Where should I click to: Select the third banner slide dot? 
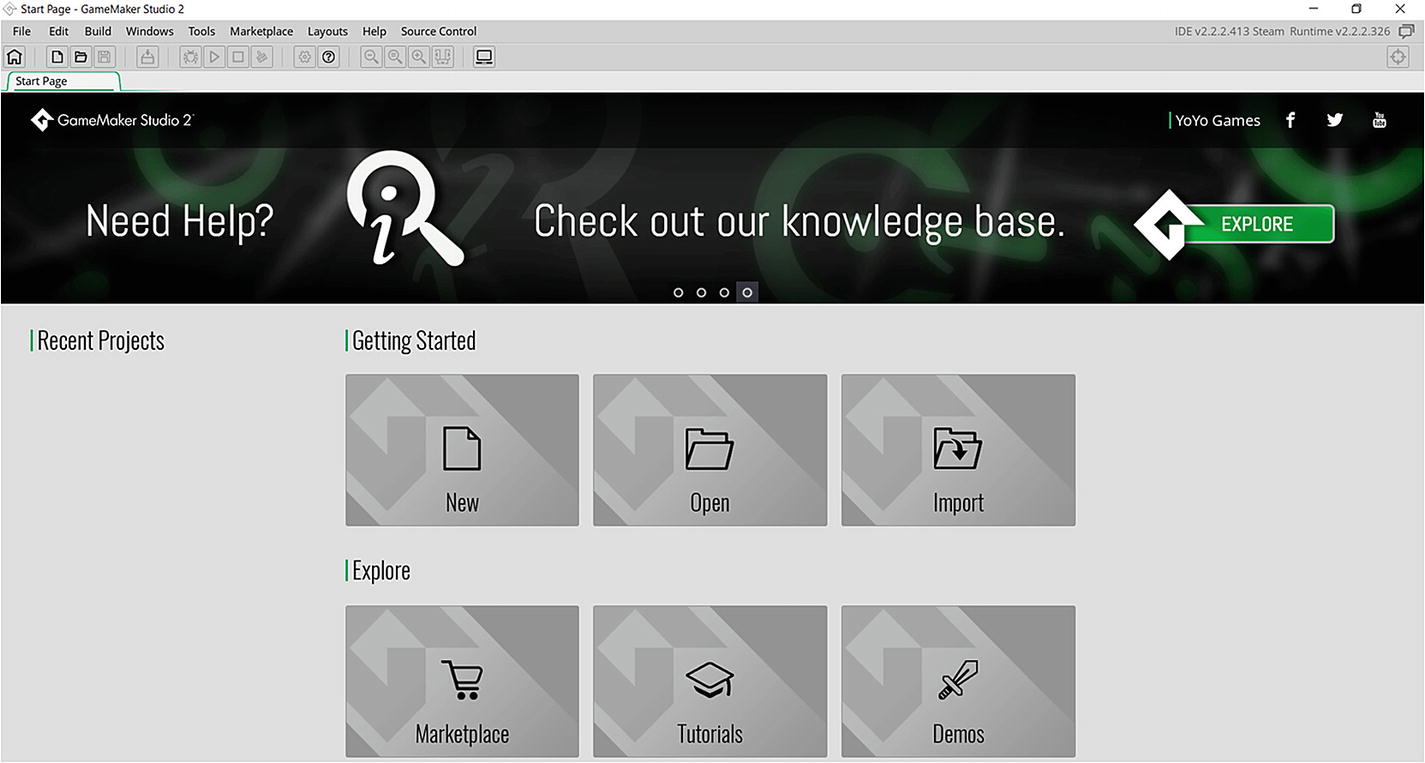point(724,292)
